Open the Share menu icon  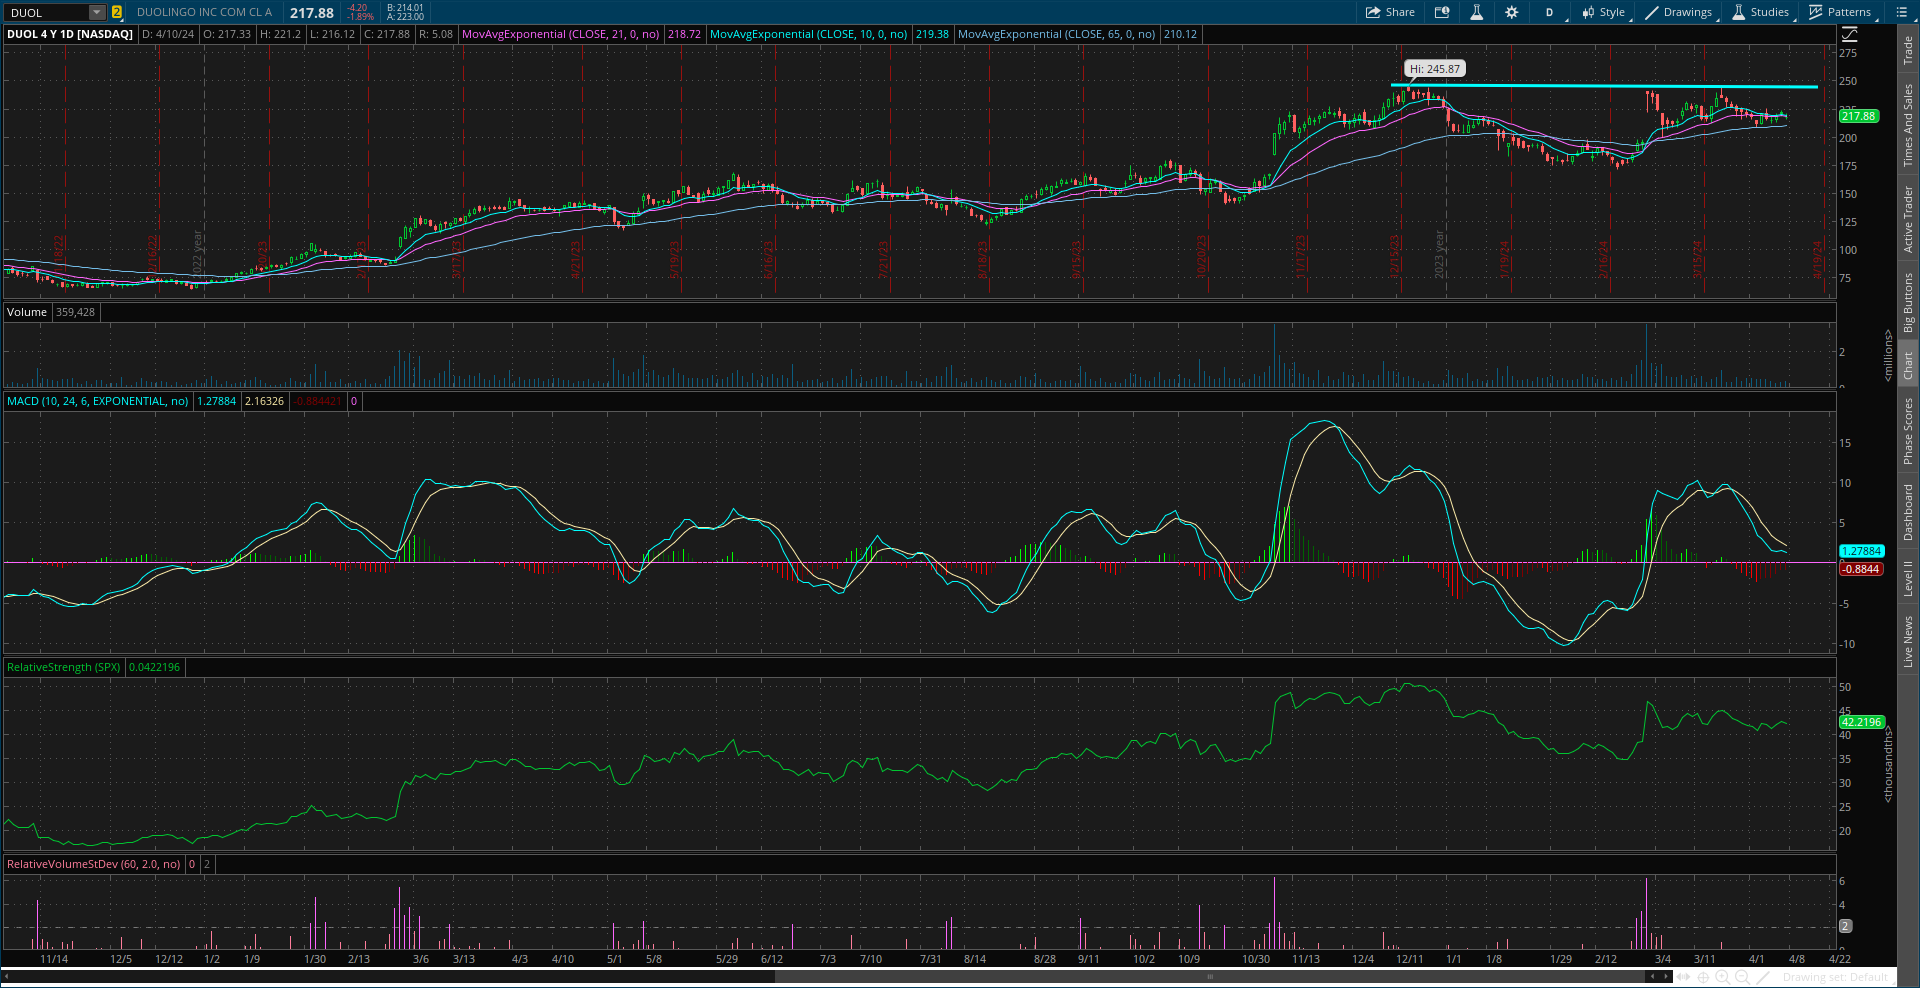coord(1373,12)
